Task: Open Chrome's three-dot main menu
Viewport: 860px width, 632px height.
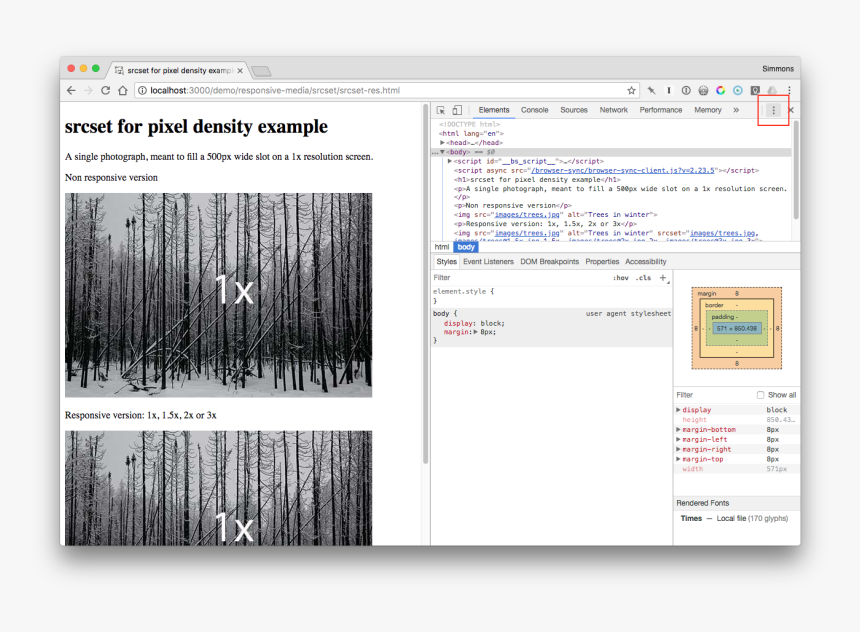Action: [789, 91]
